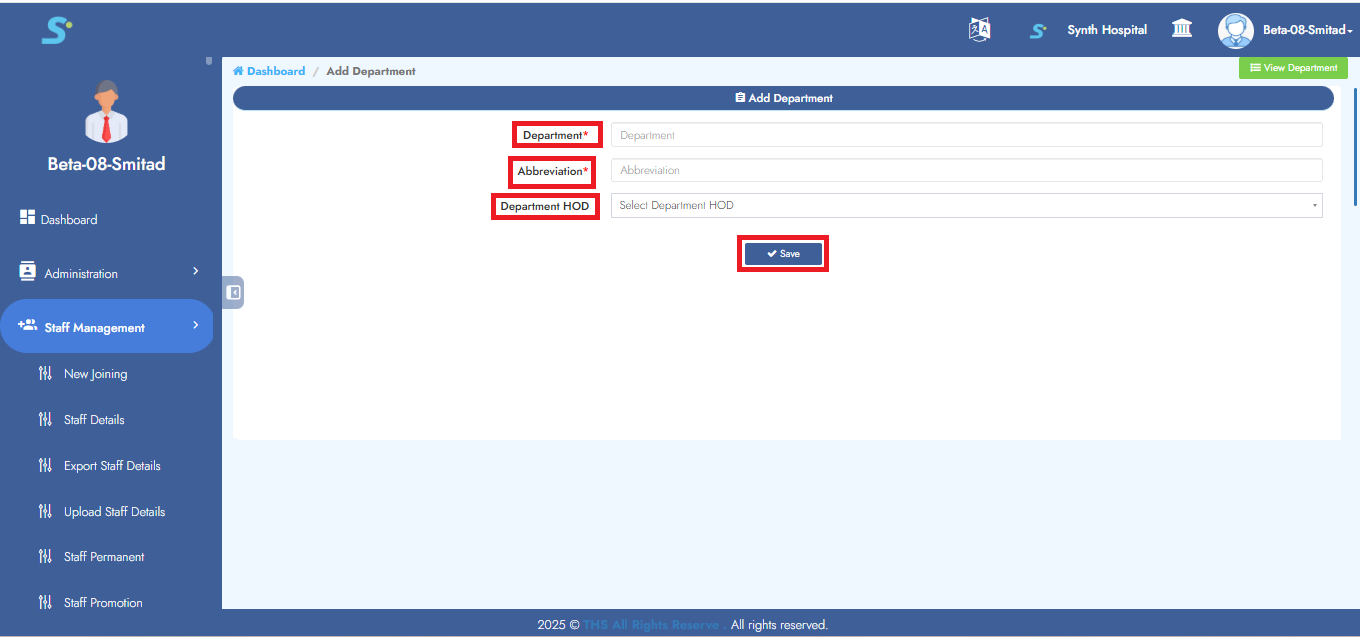Go to Upload Staff Details
This screenshot has width=1360, height=637.
114,512
